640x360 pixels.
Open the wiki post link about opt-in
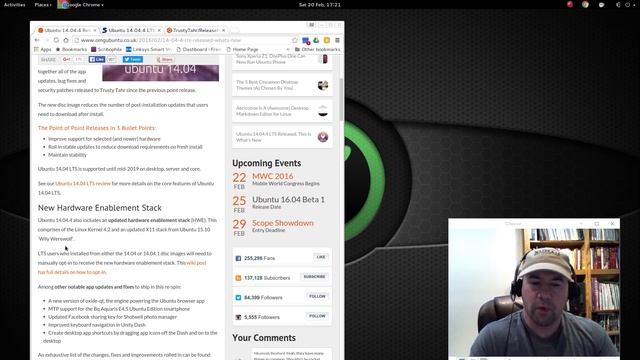[x=122, y=267]
